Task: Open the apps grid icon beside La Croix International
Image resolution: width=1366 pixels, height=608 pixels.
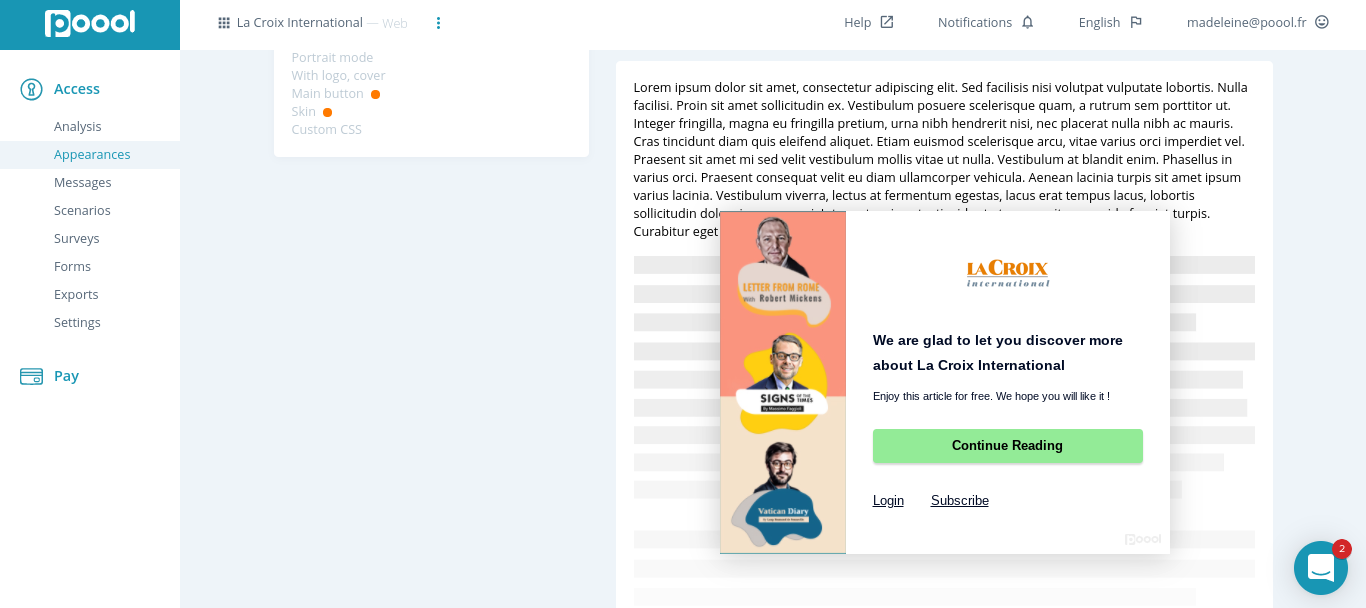Action: click(x=224, y=22)
